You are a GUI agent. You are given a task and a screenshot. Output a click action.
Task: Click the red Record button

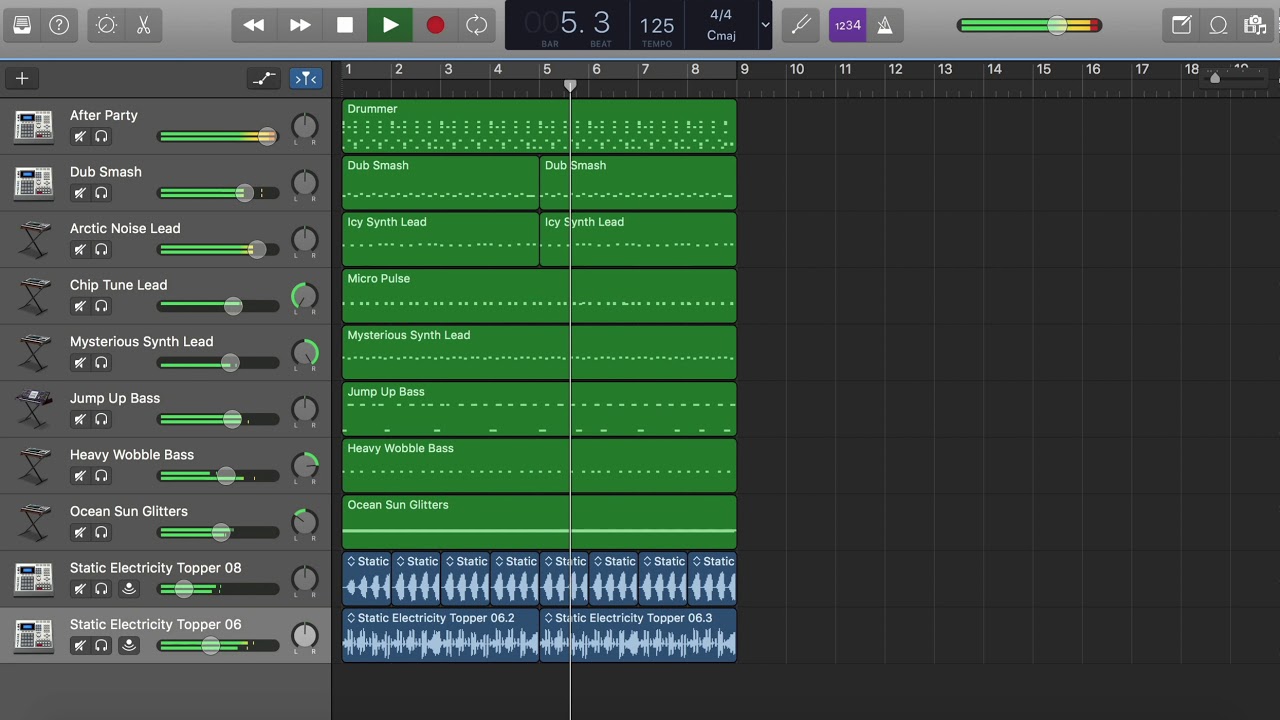point(435,25)
